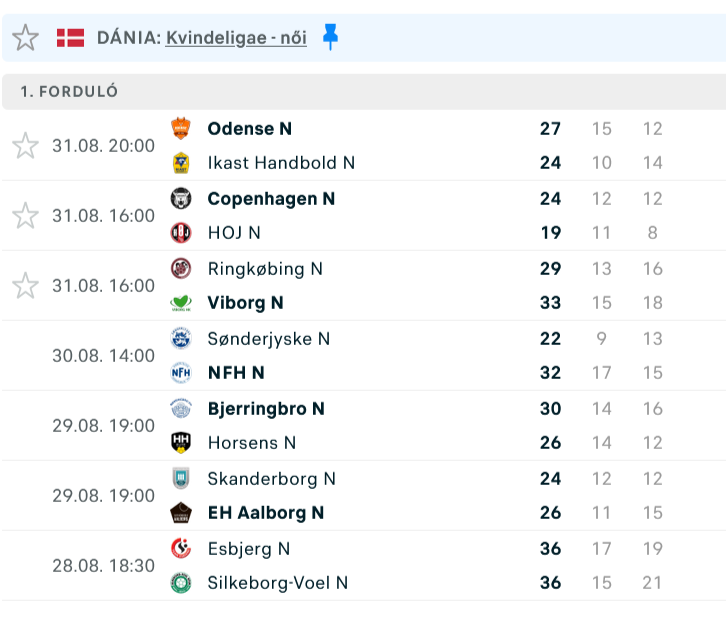The height and width of the screenshot is (633, 726).
Task: Click the Skanderborg N team logo
Action: [180, 478]
